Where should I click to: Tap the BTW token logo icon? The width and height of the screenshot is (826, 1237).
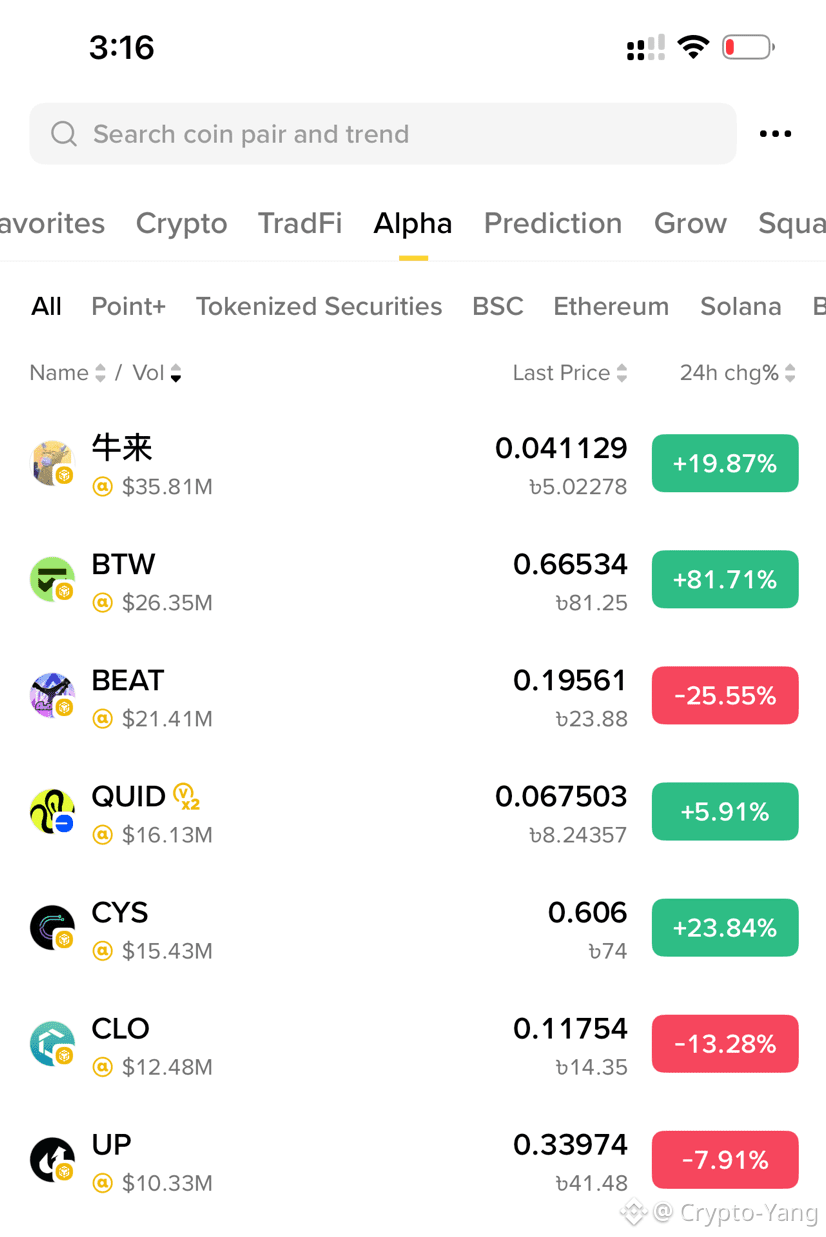[52, 579]
